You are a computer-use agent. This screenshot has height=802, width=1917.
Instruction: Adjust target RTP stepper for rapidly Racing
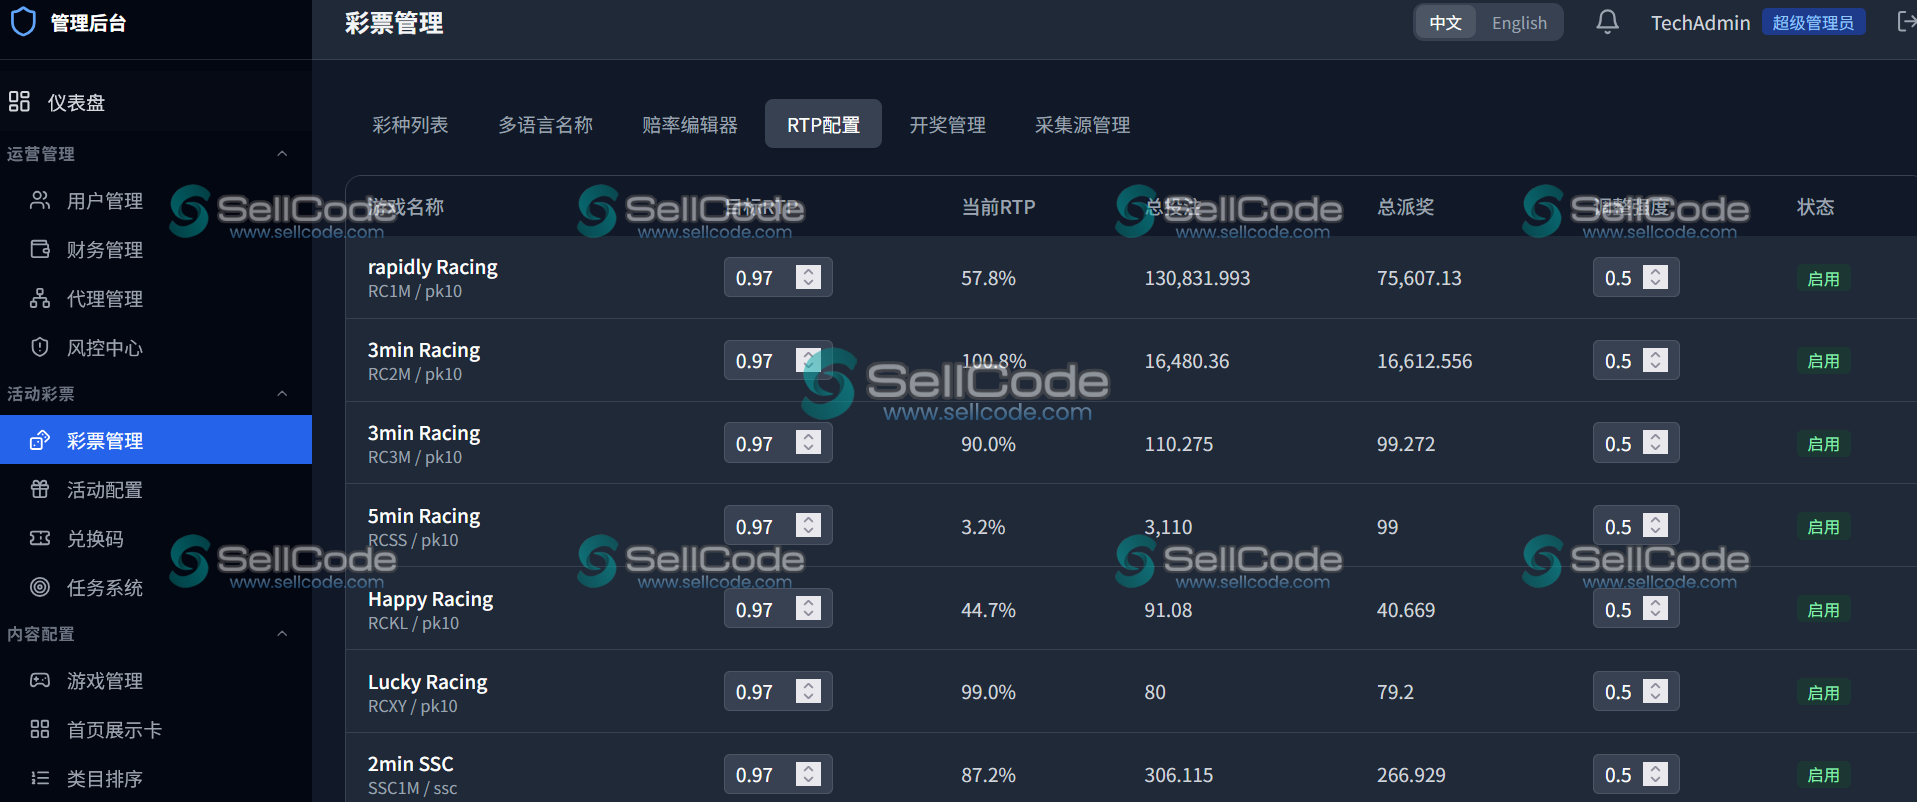click(809, 277)
